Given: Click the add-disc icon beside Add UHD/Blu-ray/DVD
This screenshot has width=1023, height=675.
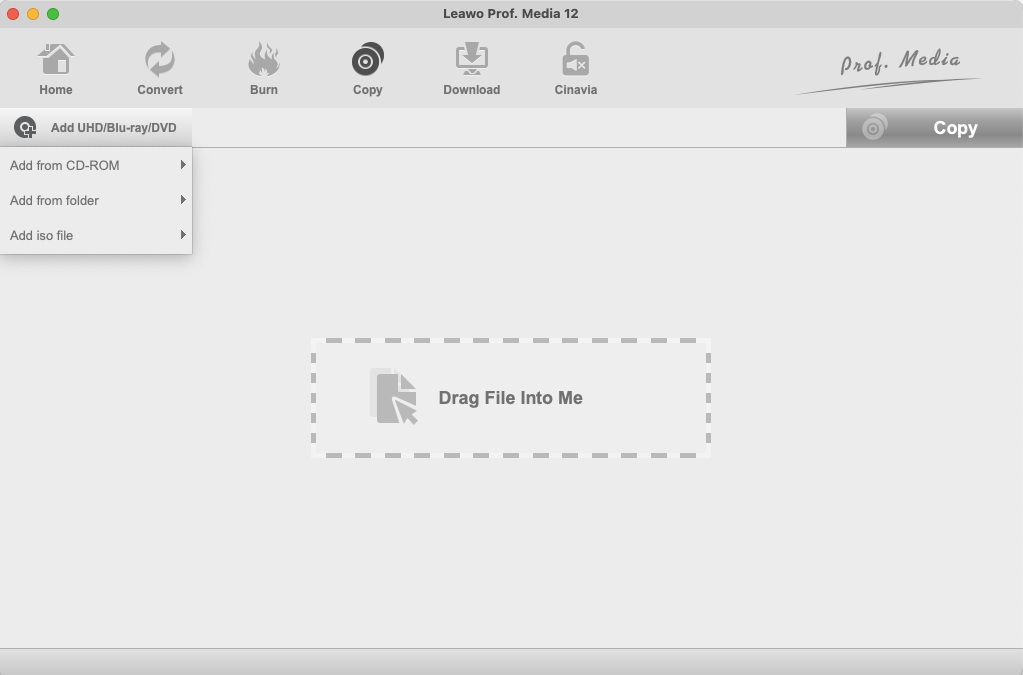Looking at the screenshot, I should pyautogui.click(x=25, y=127).
